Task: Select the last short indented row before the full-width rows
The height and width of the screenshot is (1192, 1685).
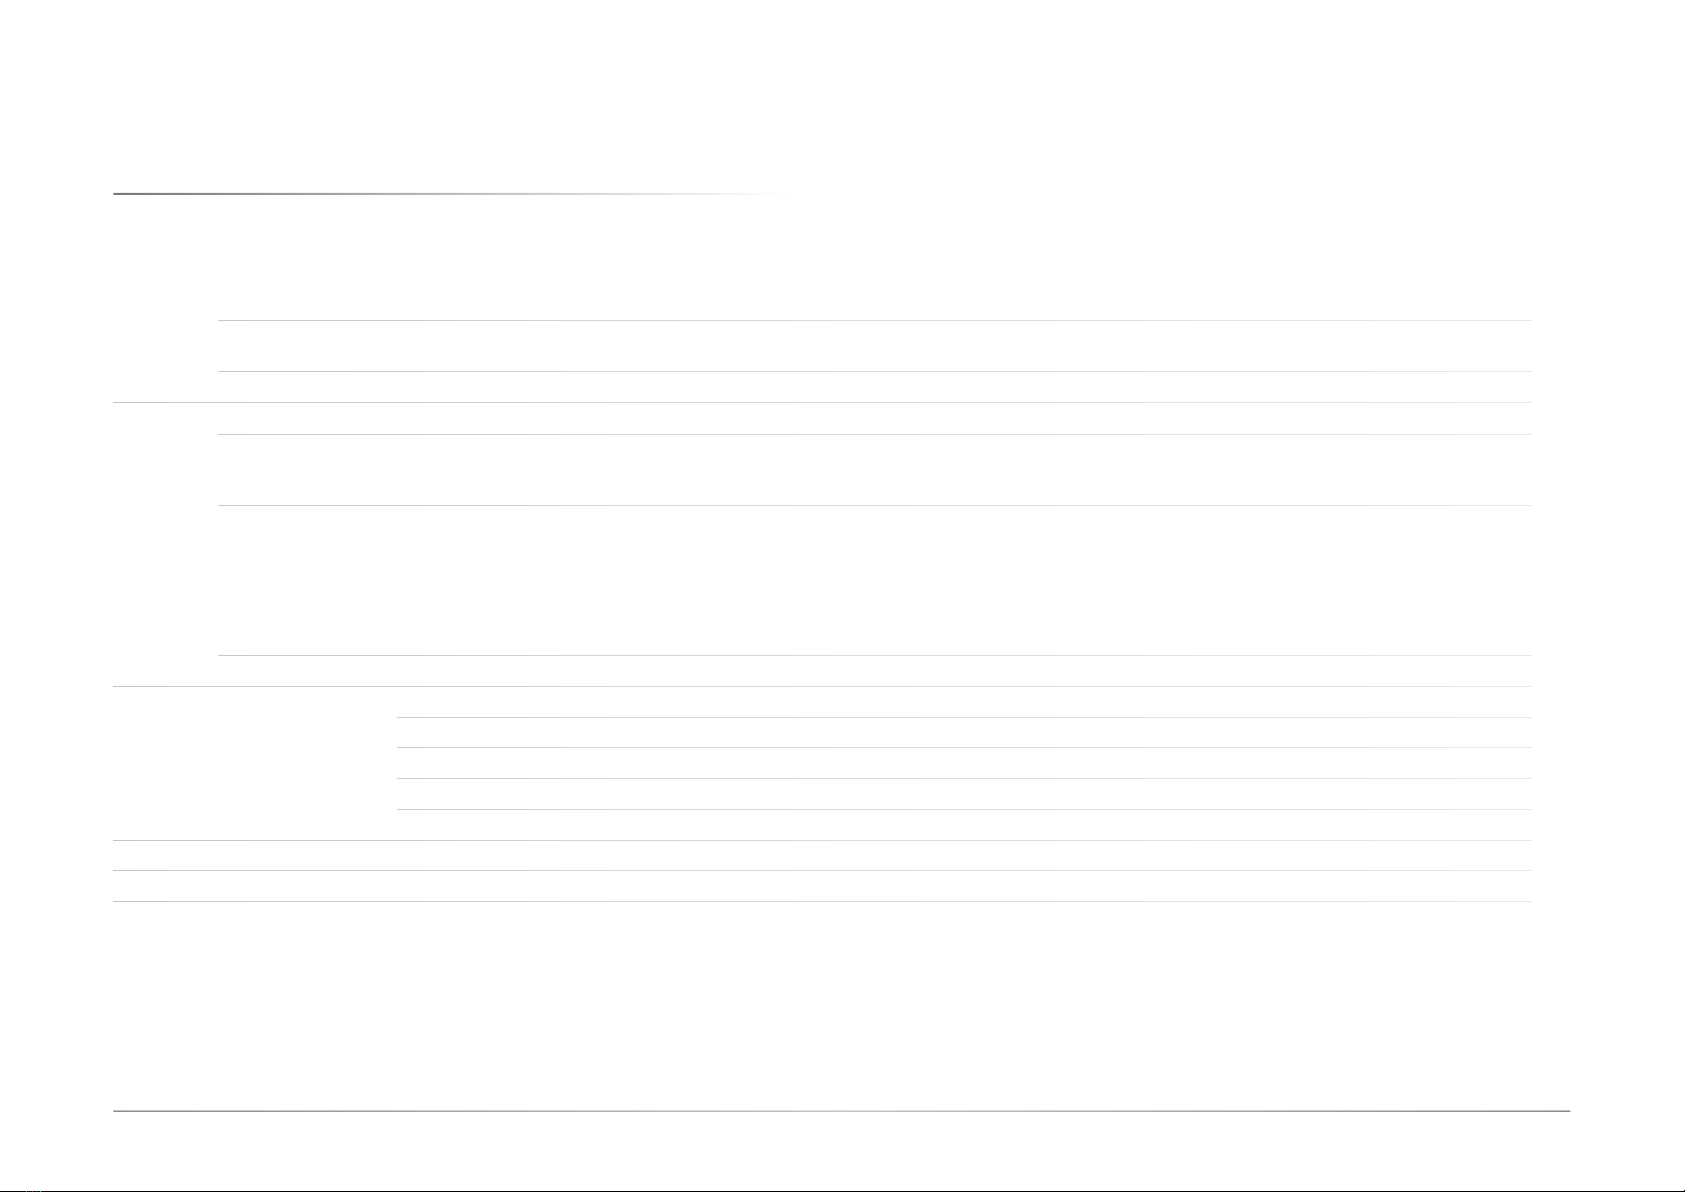Action: click(964, 825)
